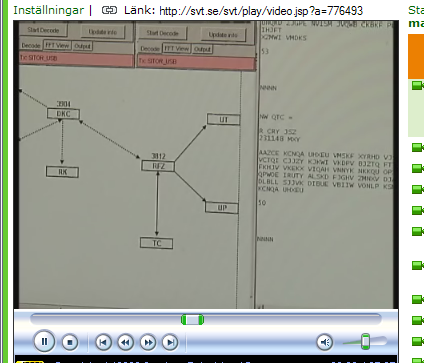
Task: Click the right Update info button
Action: tap(223, 35)
